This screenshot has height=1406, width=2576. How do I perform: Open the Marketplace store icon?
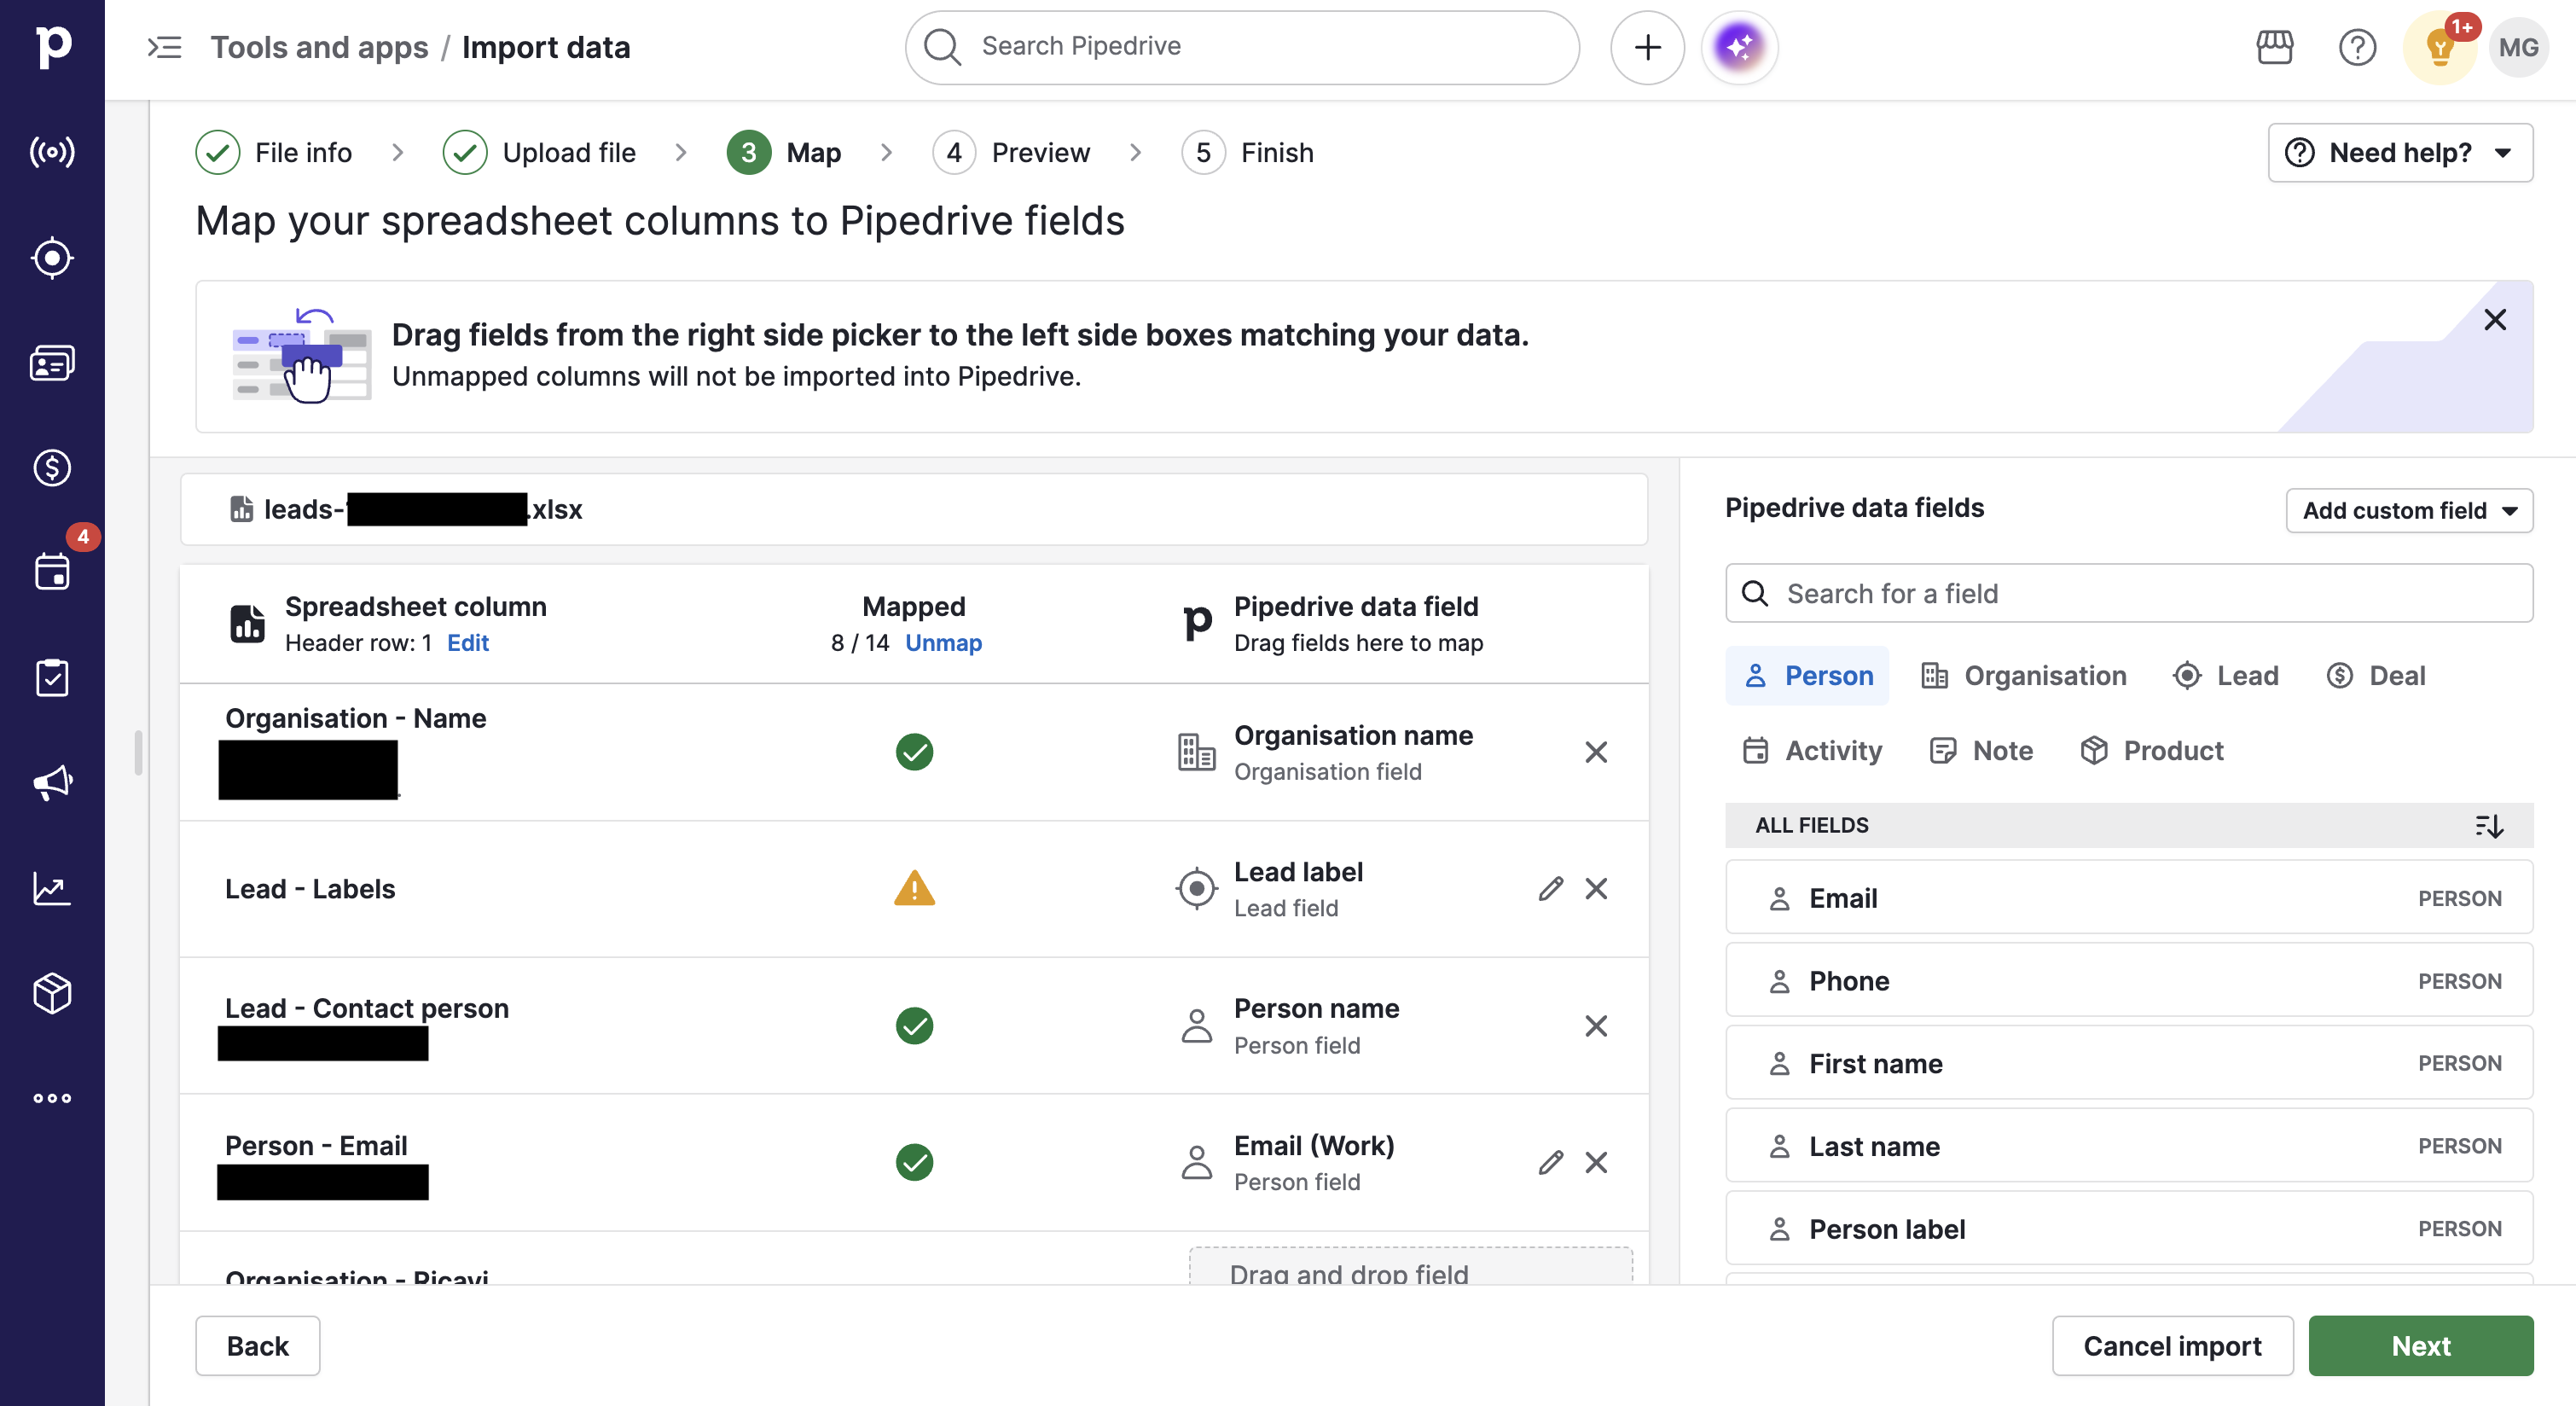click(2274, 47)
